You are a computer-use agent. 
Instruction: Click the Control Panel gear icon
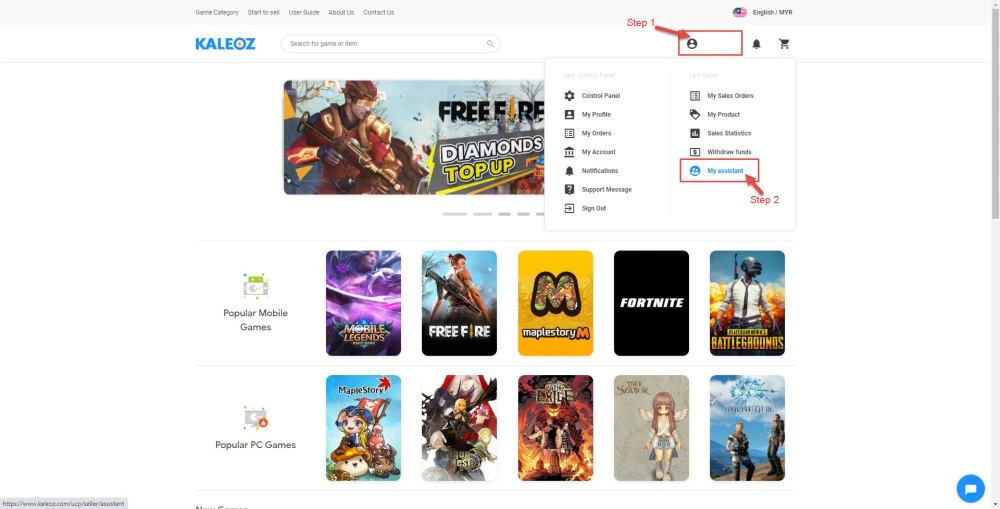point(570,96)
